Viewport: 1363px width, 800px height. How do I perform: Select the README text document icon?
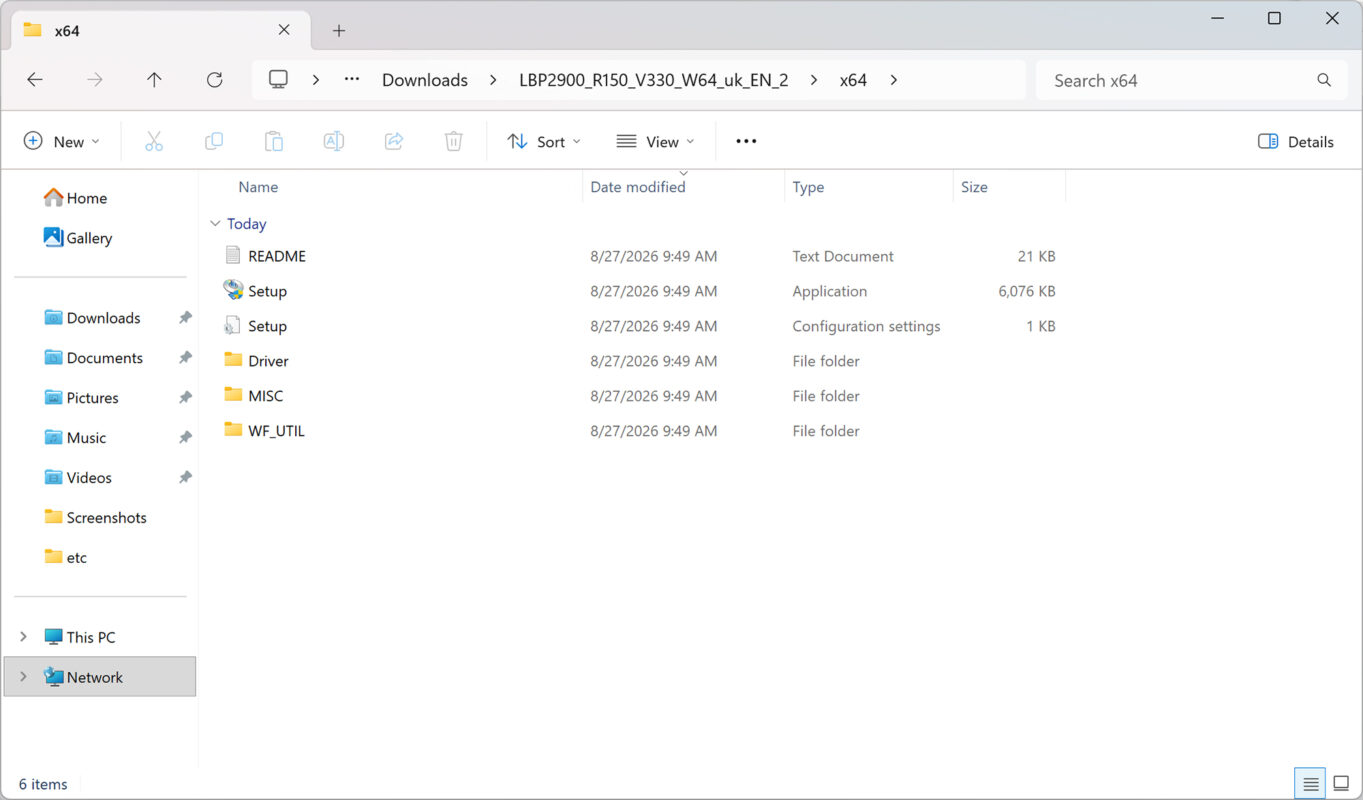(233, 256)
